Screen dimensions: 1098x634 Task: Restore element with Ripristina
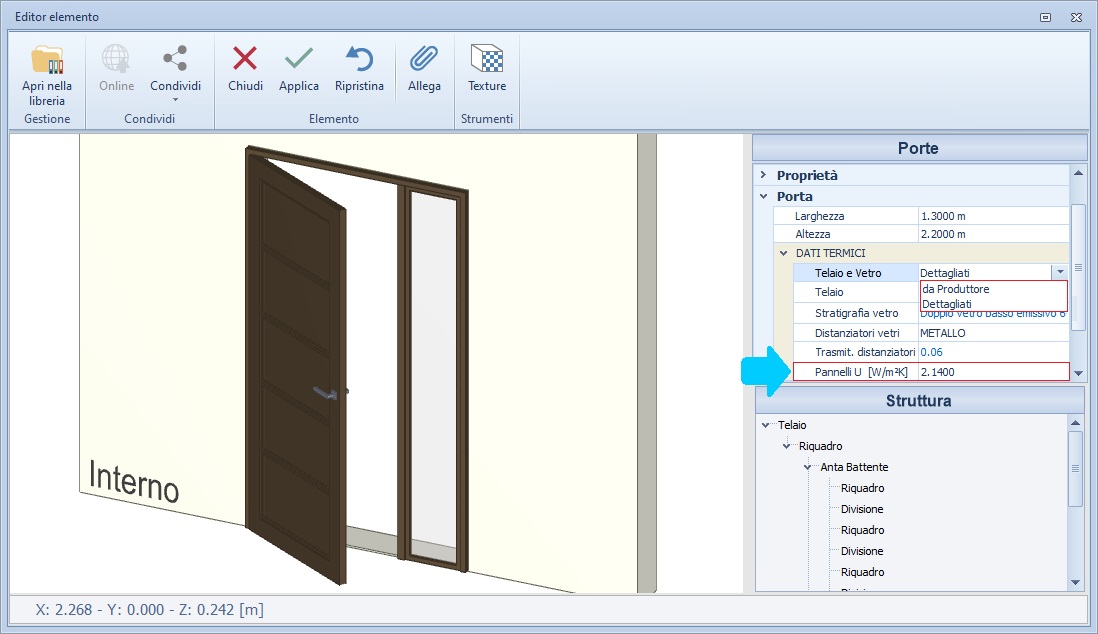(x=359, y=69)
